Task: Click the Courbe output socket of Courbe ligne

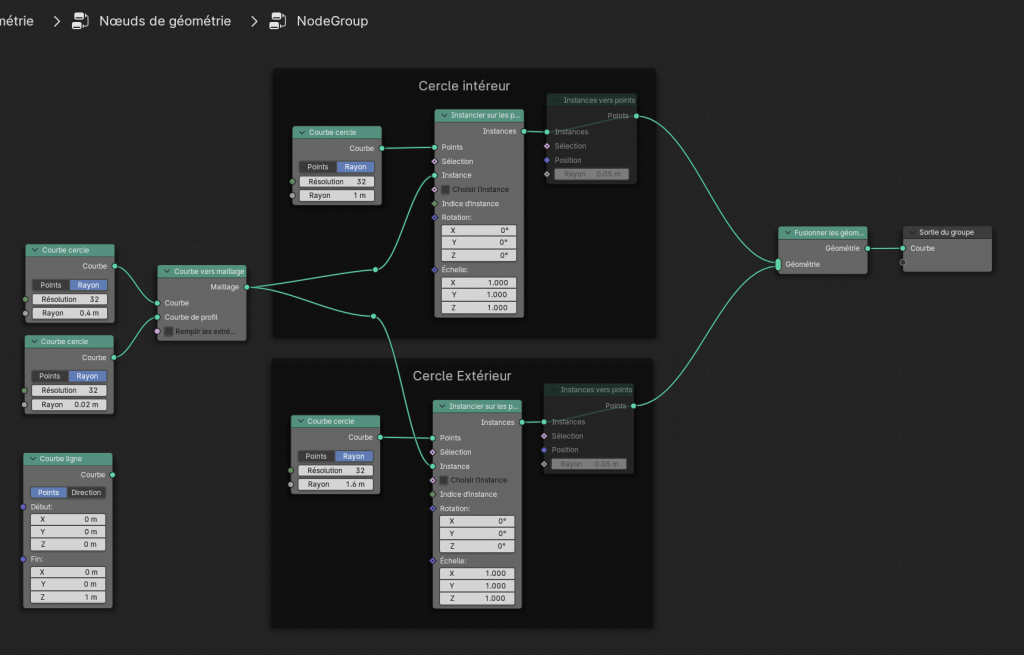Action: [x=113, y=475]
